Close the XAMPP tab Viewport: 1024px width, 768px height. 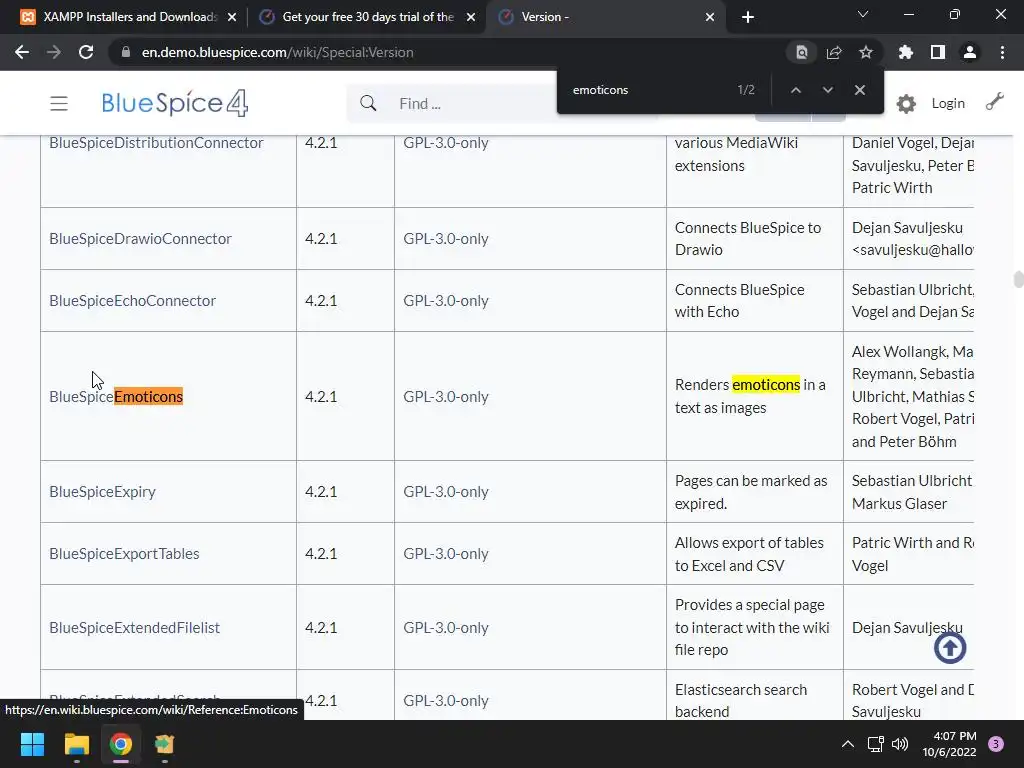tap(232, 17)
